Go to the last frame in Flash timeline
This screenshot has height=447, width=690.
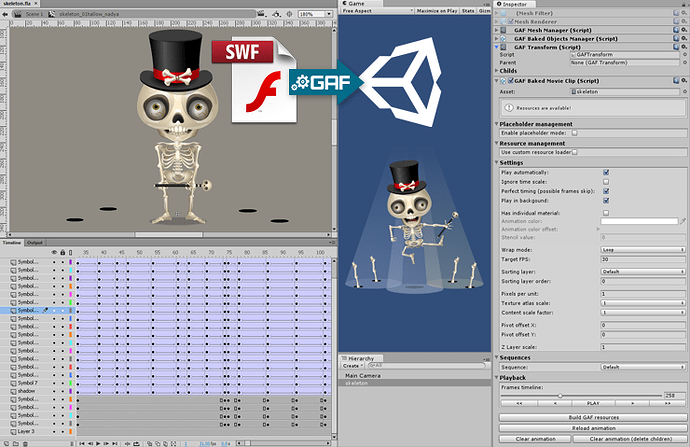point(115,443)
